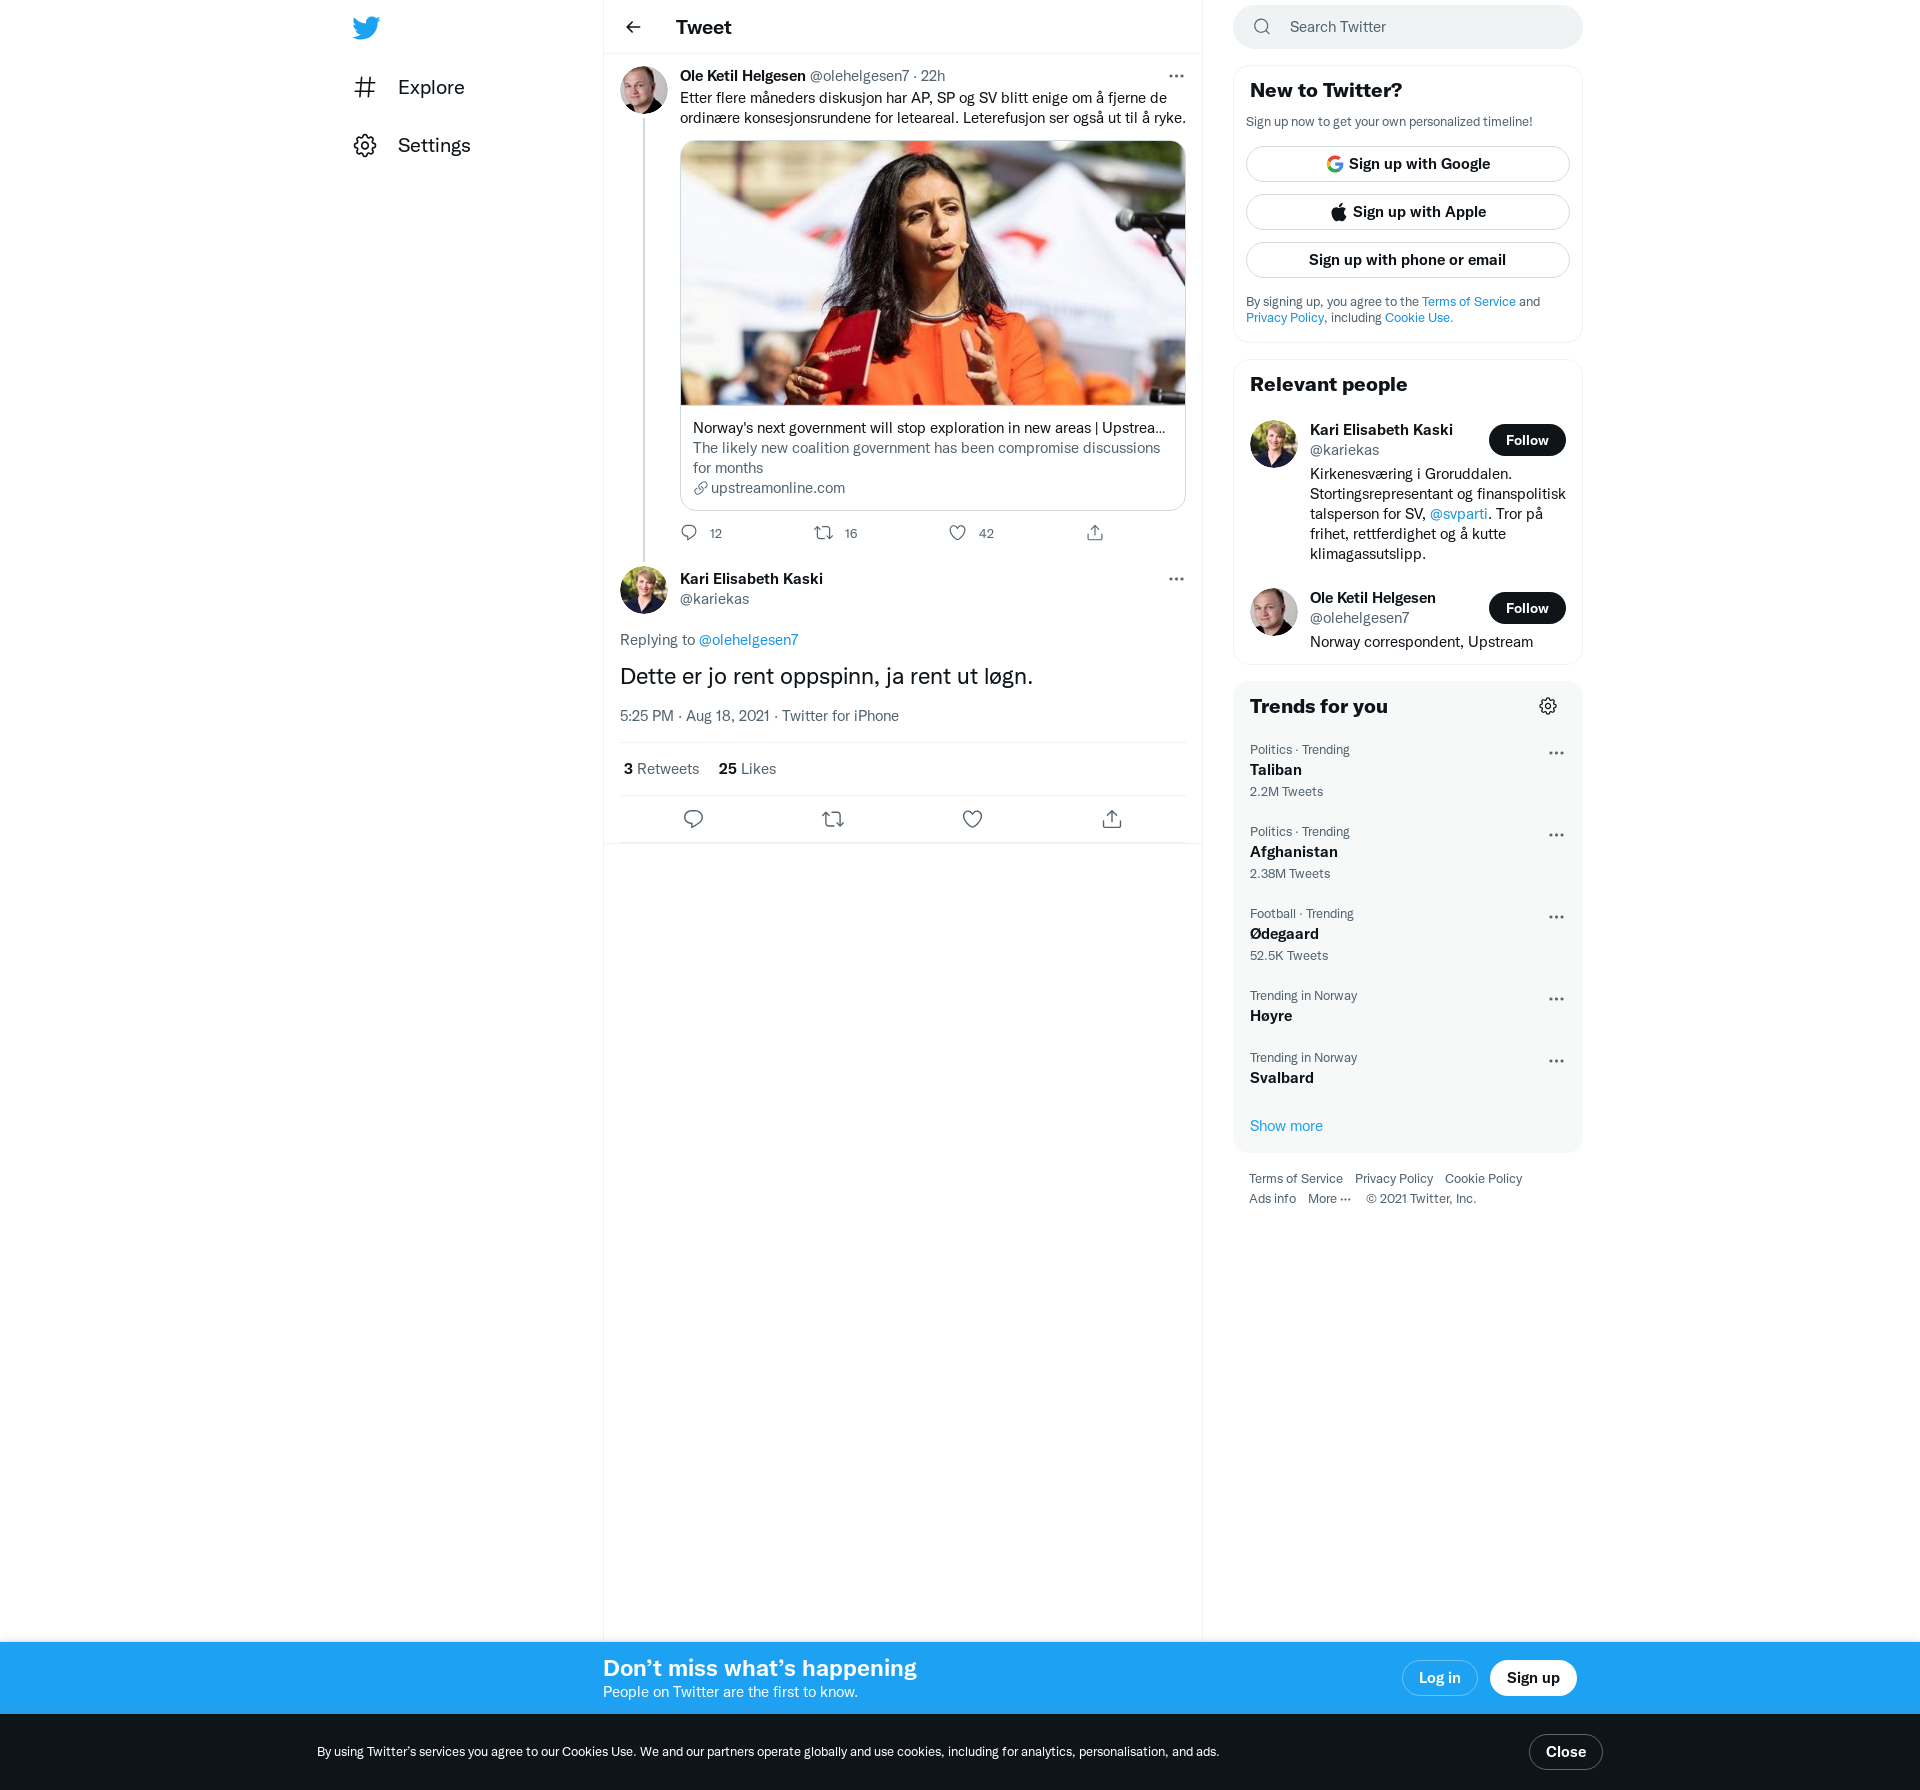Click the Search Twitter field
This screenshot has width=1920, height=1790.
(x=1408, y=27)
